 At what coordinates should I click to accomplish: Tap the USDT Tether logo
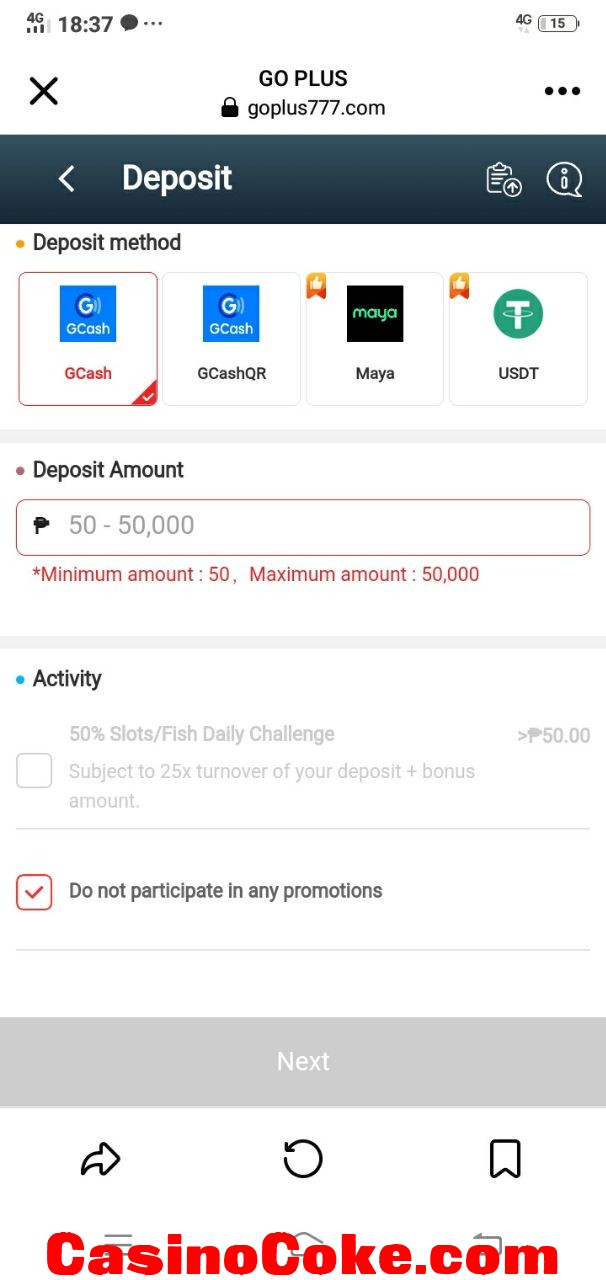coord(518,314)
